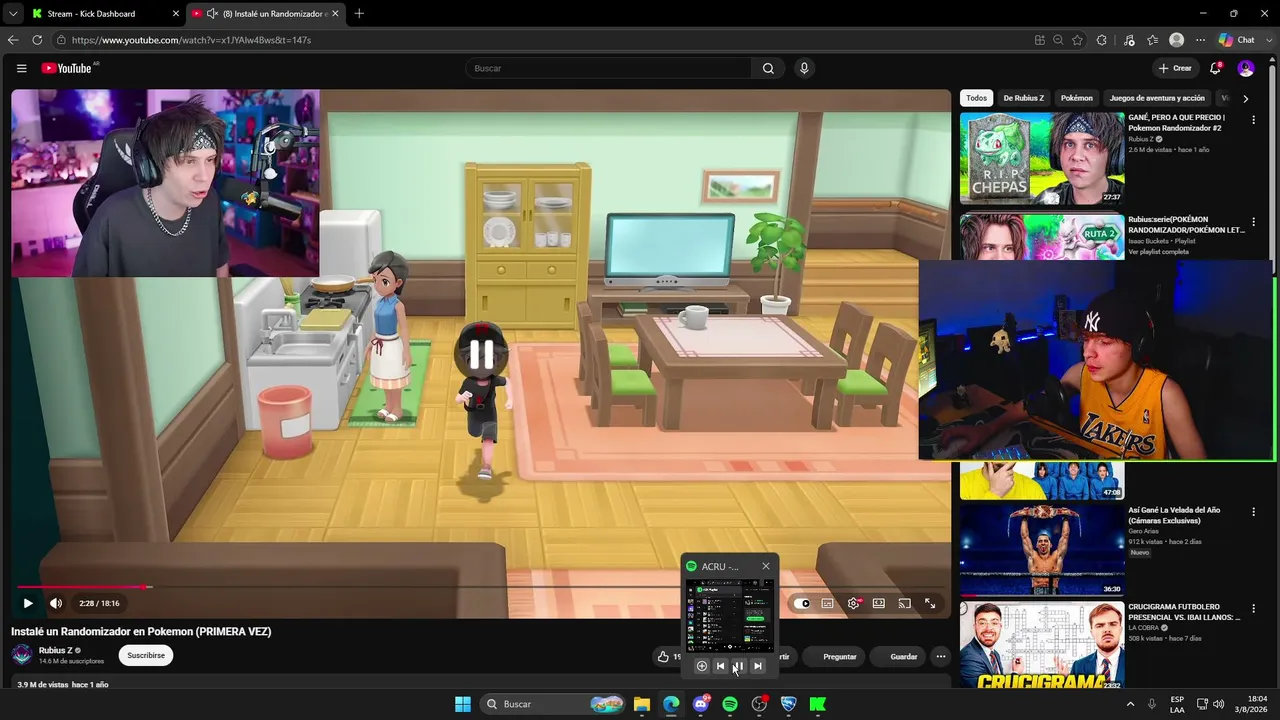The image size is (1280, 720).
Task: Open the video player settings gear
Action: click(x=853, y=603)
